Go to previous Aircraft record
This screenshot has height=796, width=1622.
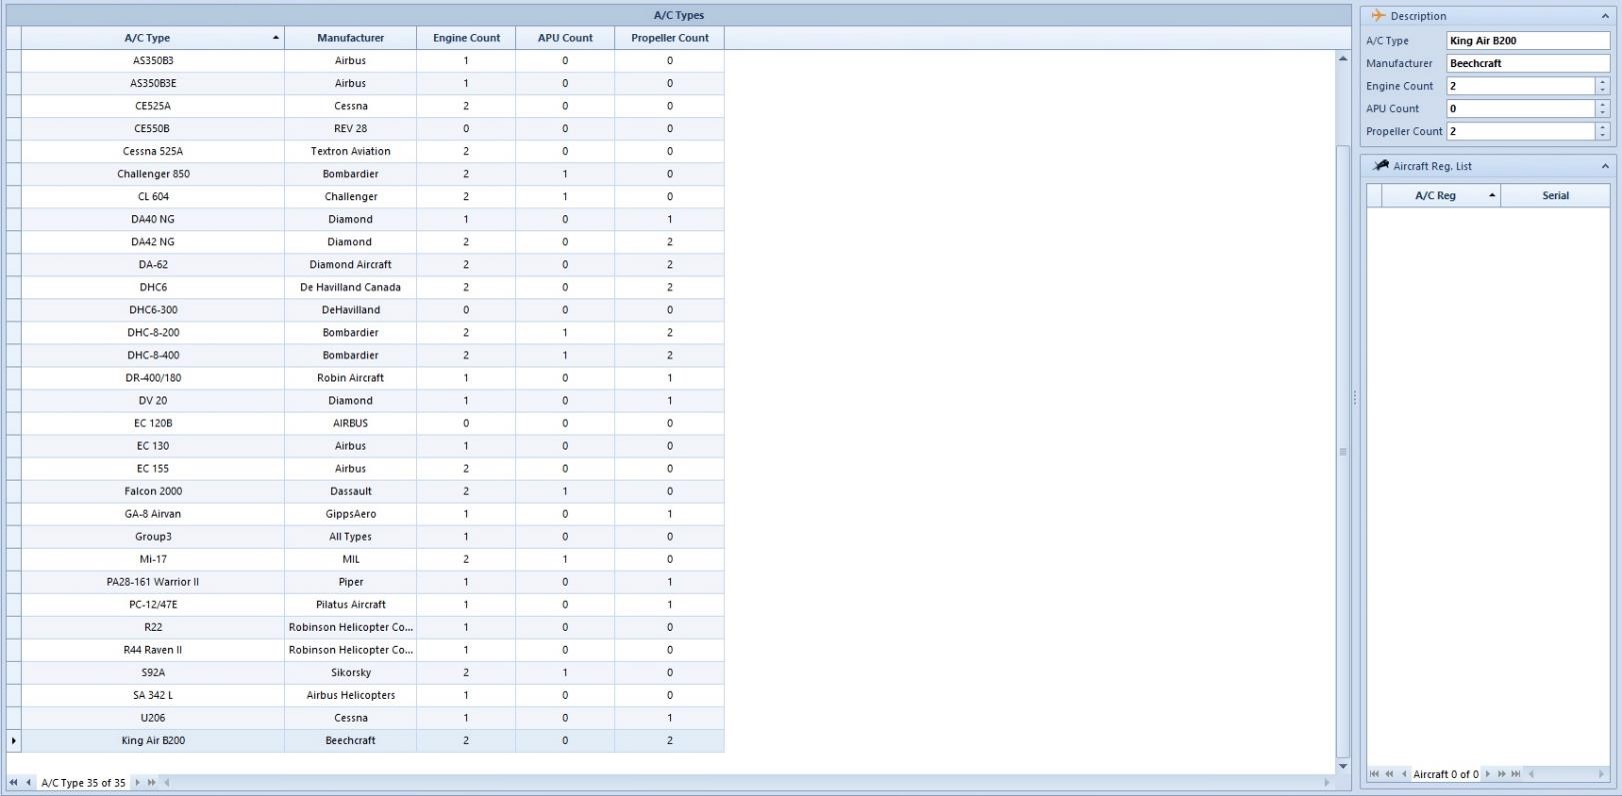(x=1404, y=774)
